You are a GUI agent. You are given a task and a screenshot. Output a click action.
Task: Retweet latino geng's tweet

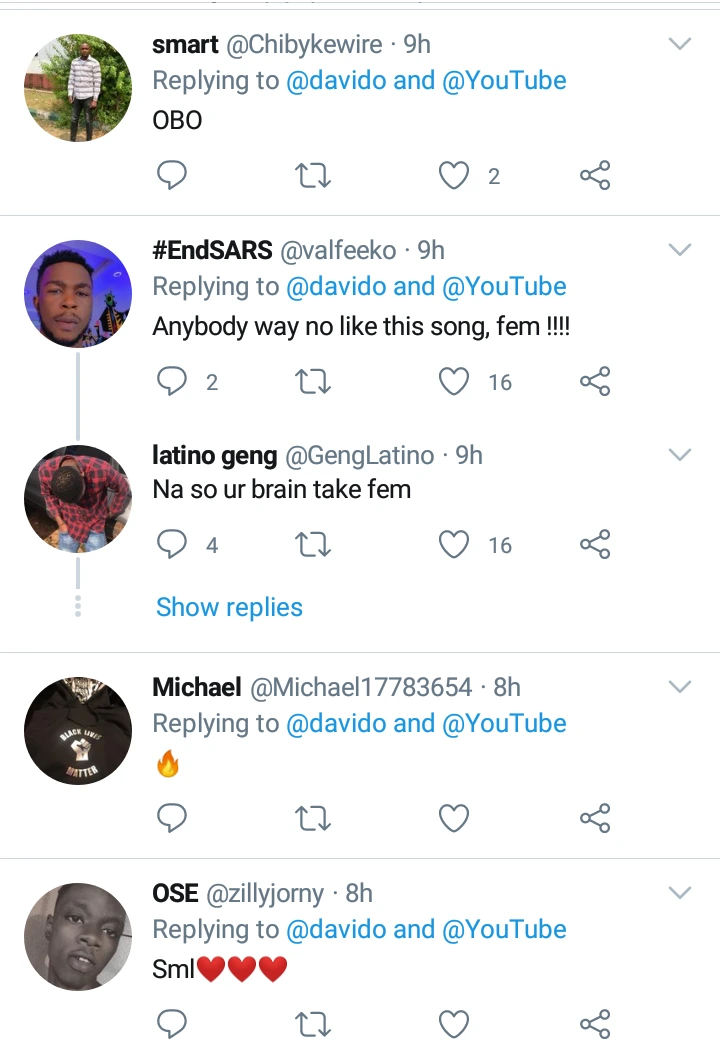coord(313,545)
